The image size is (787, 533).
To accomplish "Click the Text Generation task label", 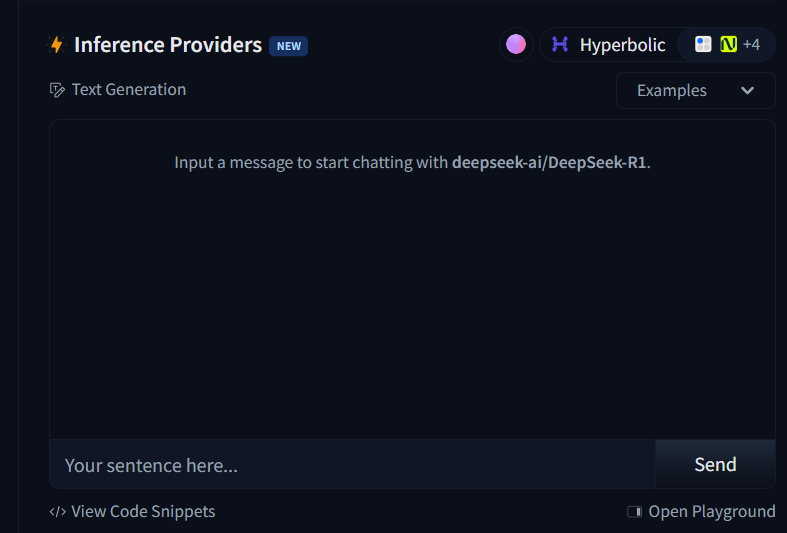I will point(129,90).
